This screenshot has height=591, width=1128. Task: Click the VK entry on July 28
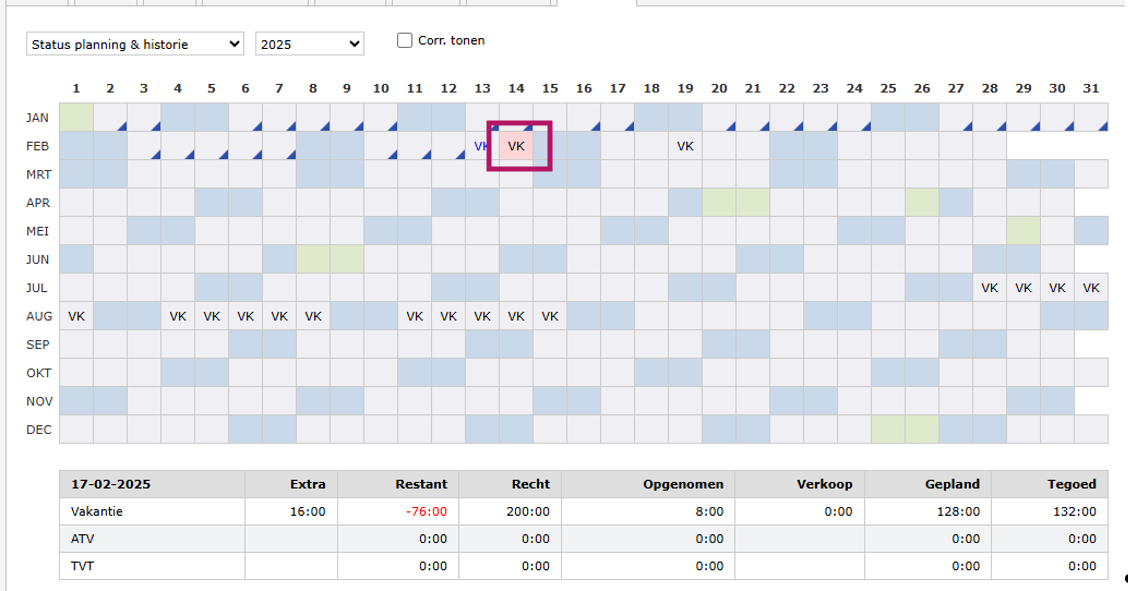pos(990,288)
